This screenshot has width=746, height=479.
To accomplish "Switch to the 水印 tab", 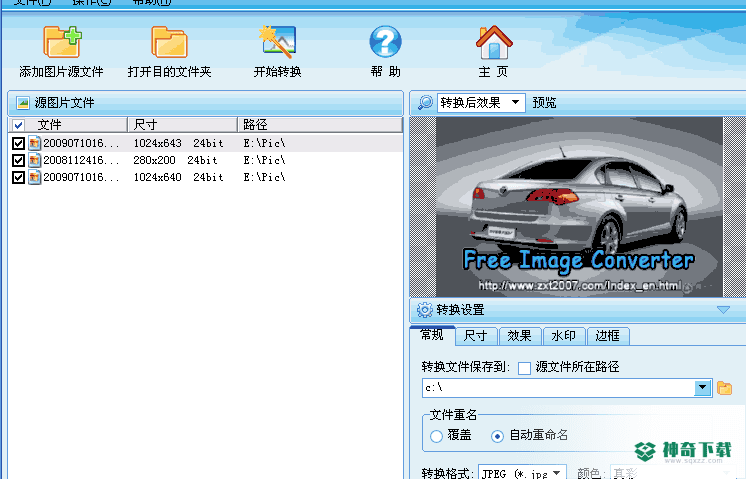I will tap(563, 336).
